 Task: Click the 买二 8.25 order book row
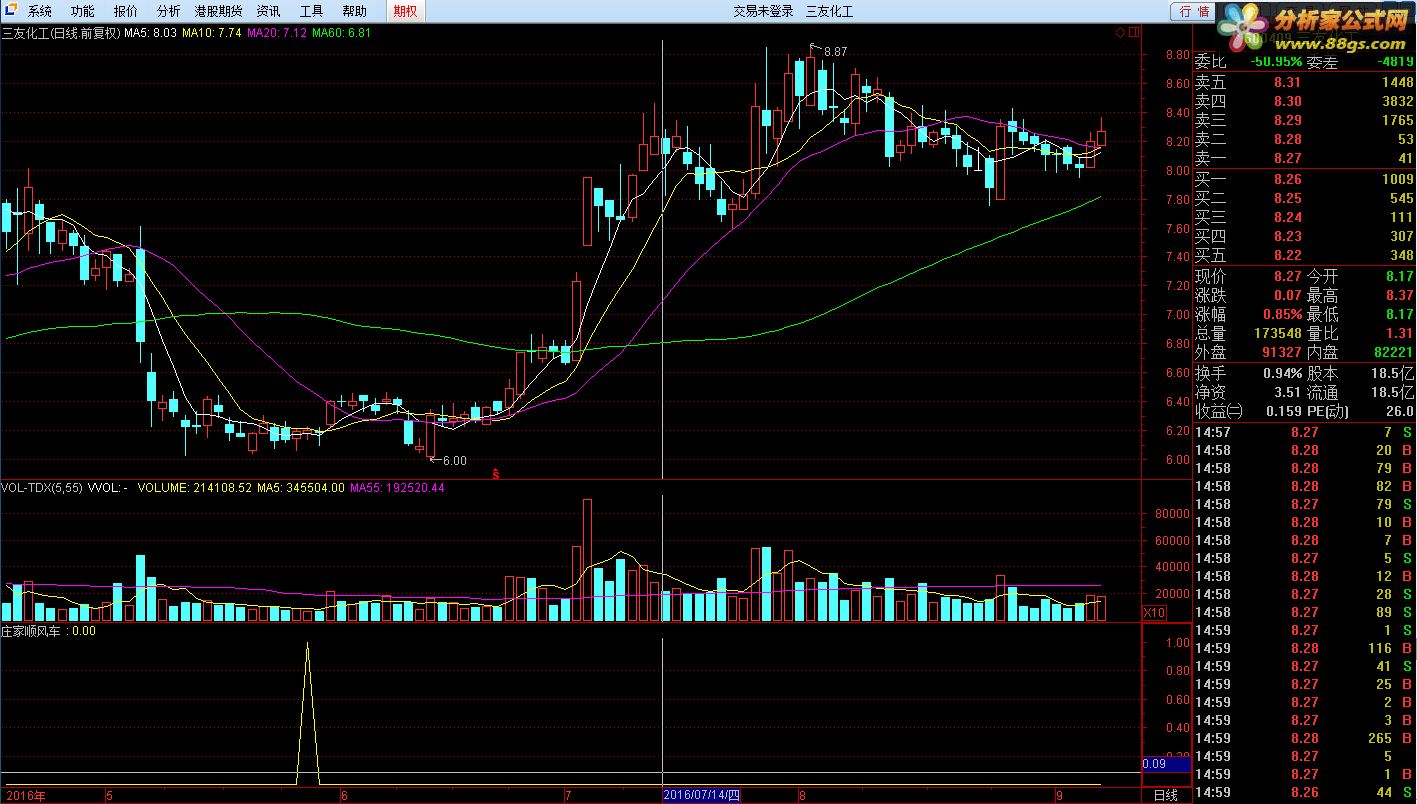1305,198
